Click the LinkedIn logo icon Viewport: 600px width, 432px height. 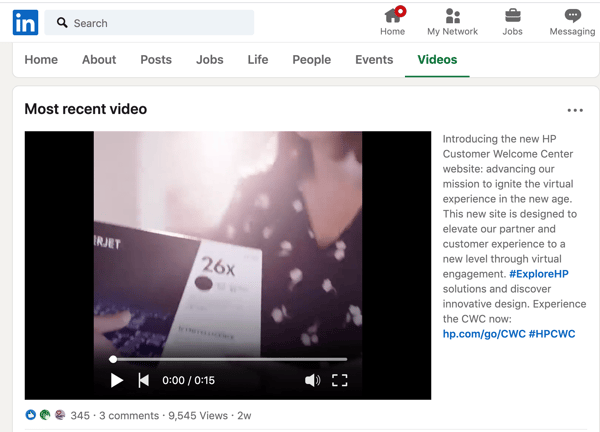(x=25, y=23)
